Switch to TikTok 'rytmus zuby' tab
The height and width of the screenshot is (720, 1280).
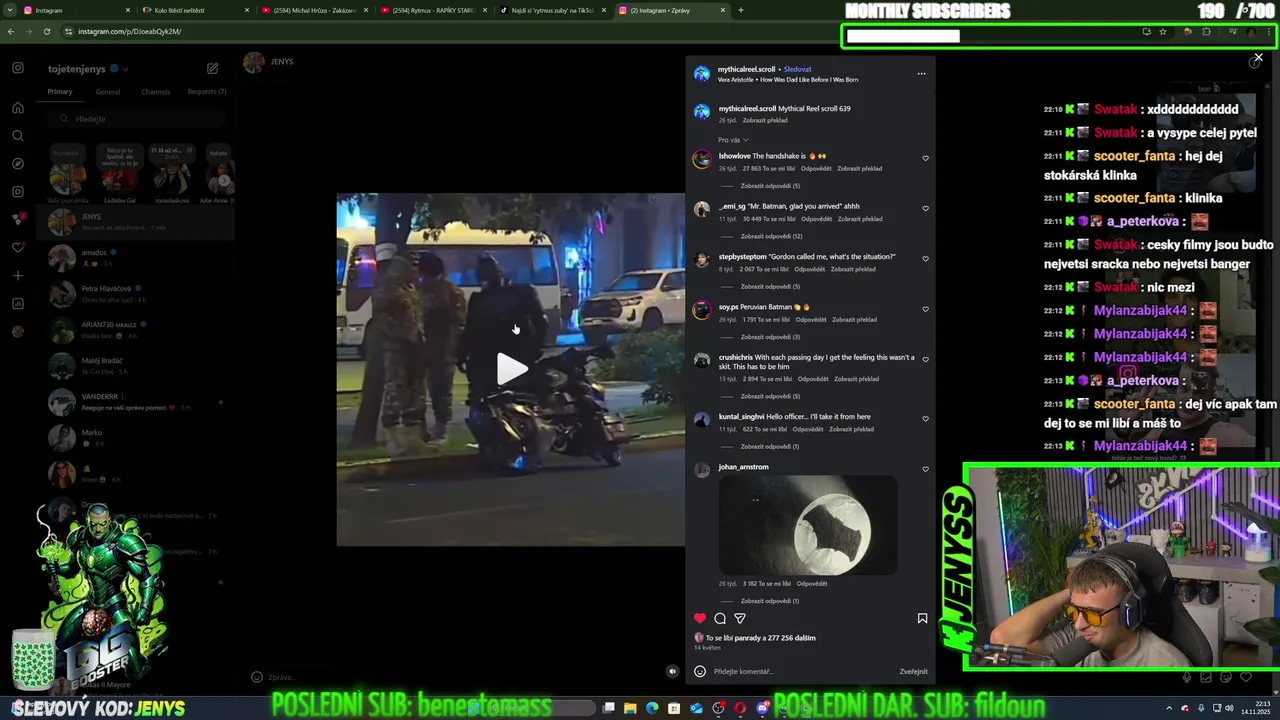coord(553,10)
